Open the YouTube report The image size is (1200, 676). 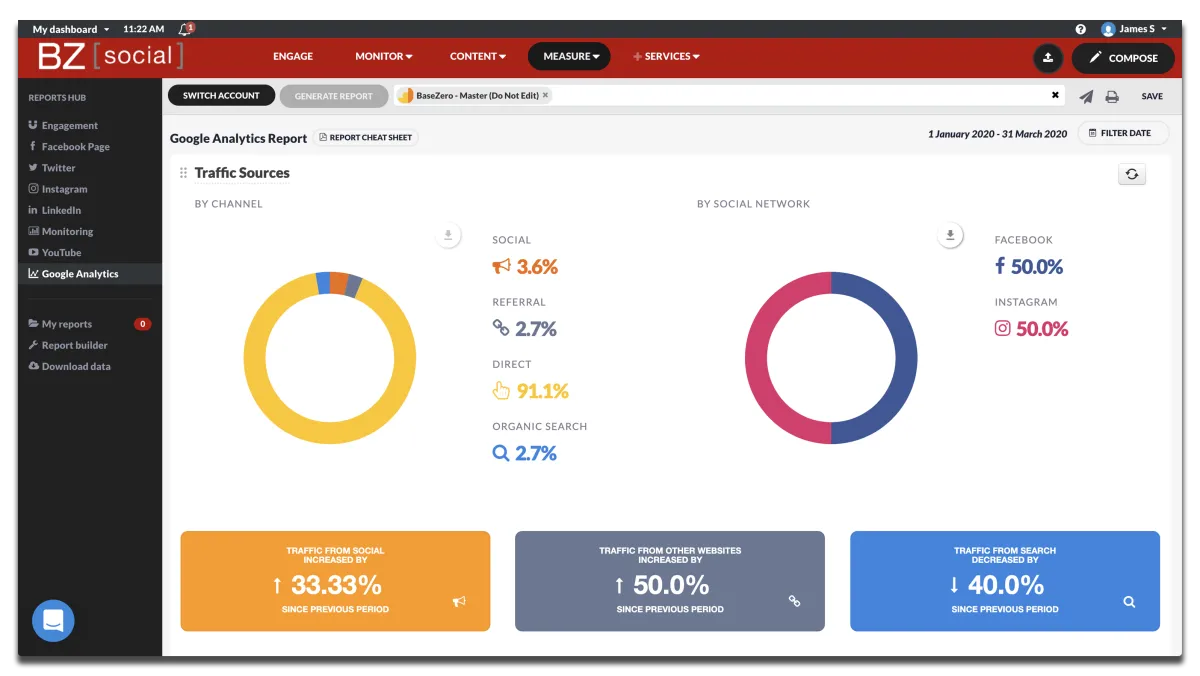tap(55, 253)
